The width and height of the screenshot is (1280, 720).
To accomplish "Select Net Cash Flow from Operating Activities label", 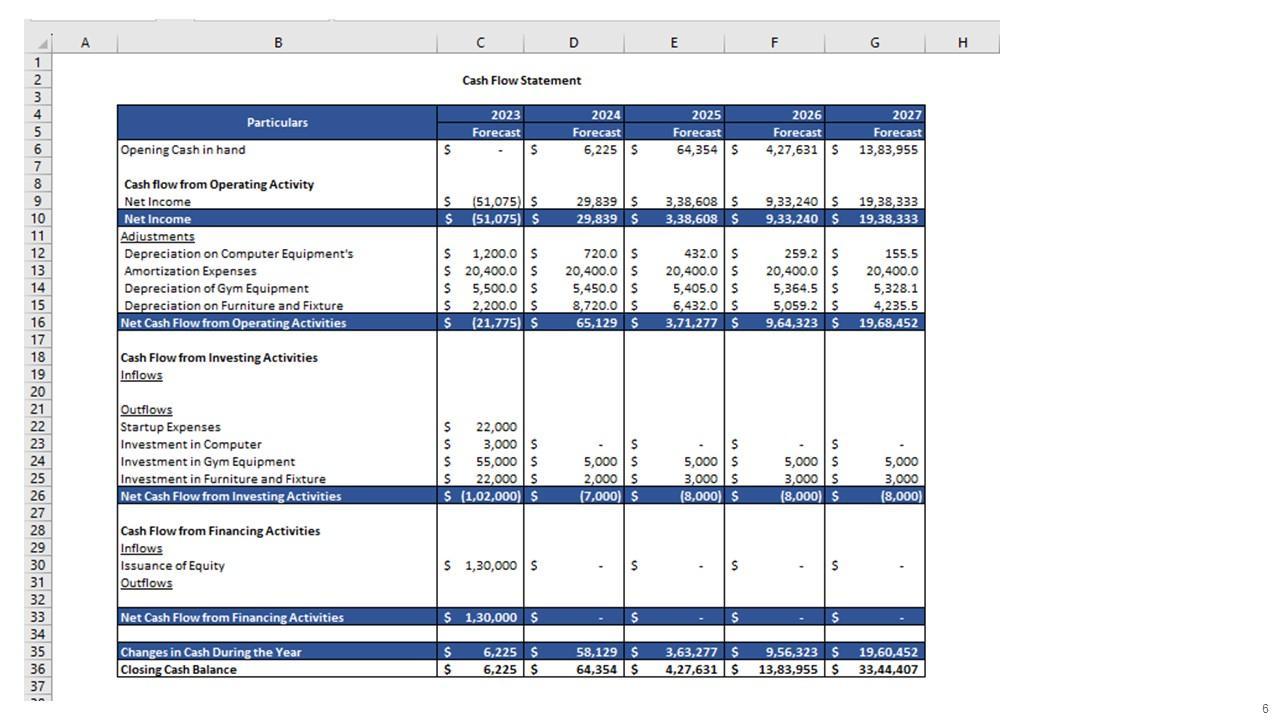I will point(233,323).
